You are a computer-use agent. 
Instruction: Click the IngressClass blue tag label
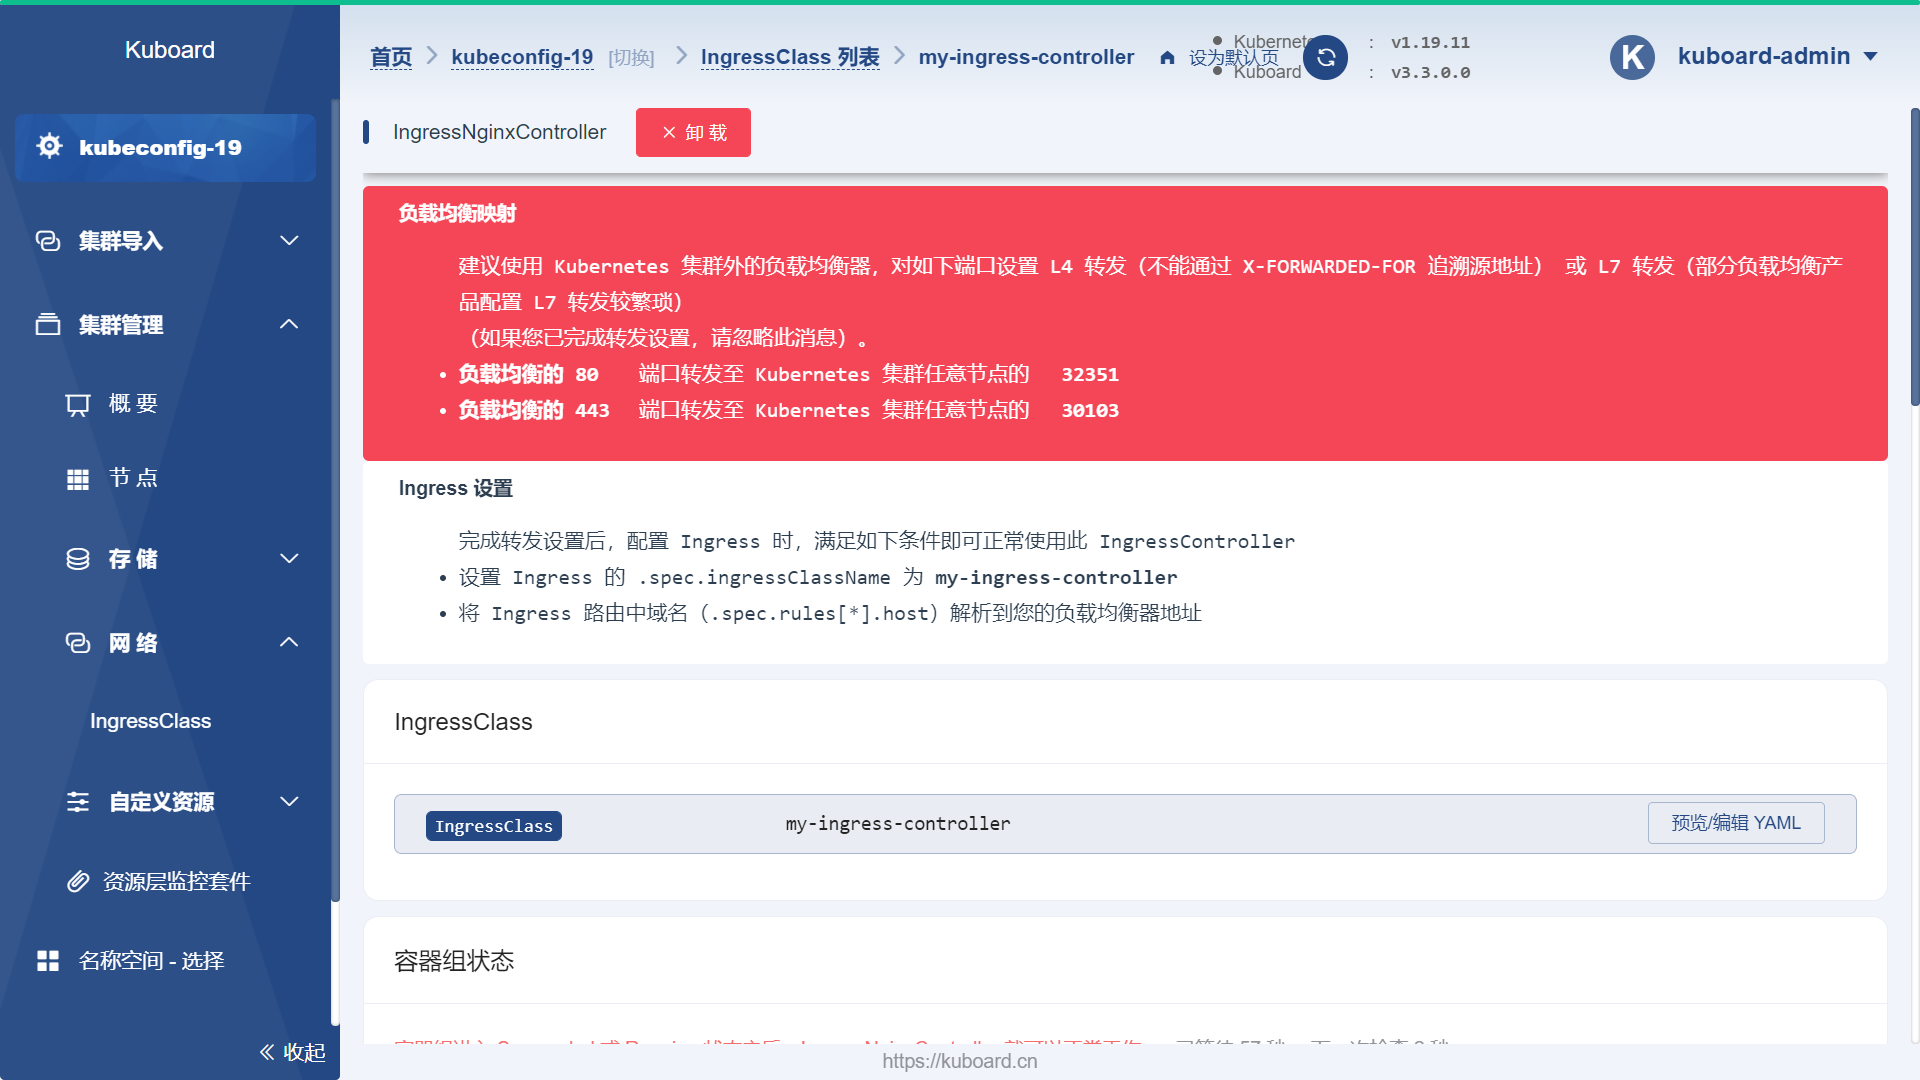coord(494,826)
